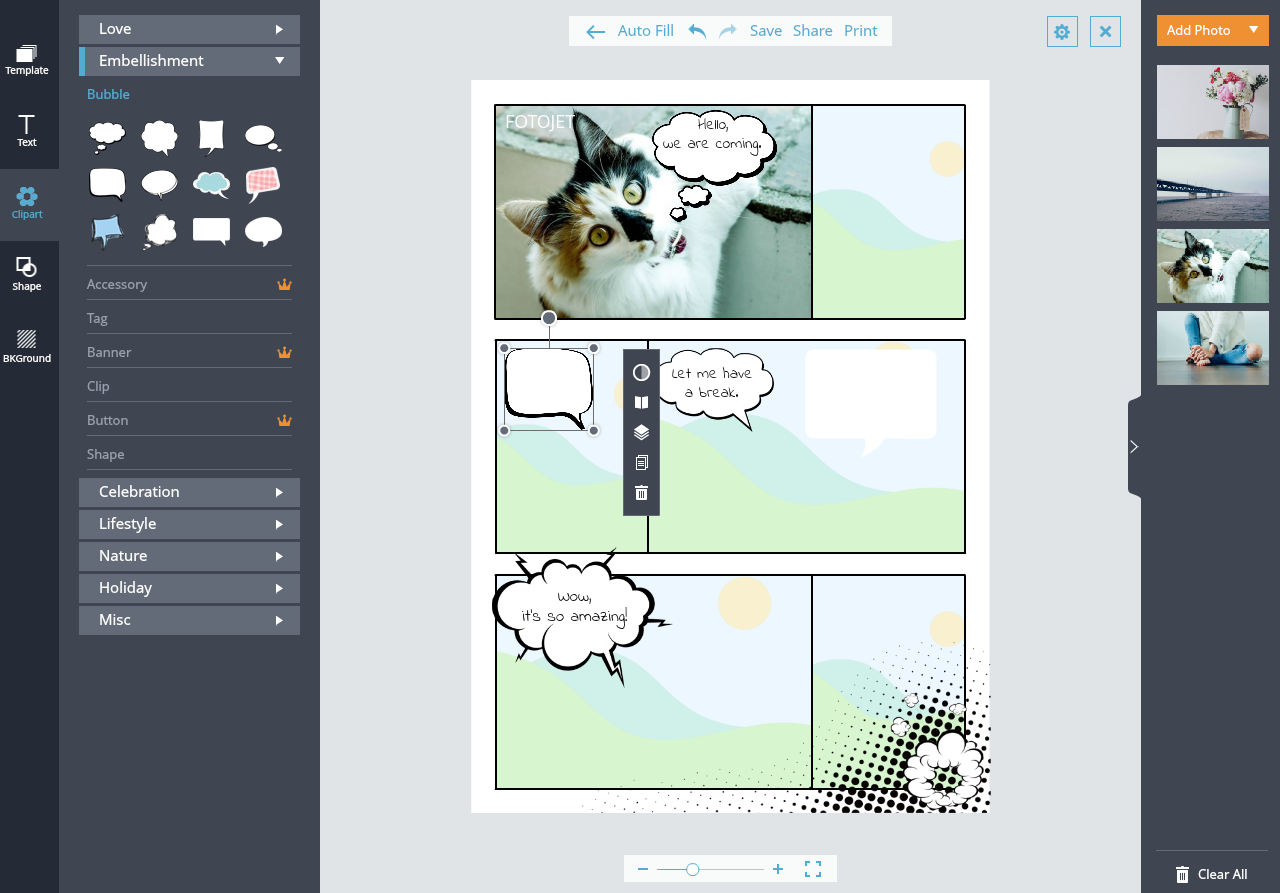The width and height of the screenshot is (1280, 893).
Task: Zoom out with the minus button
Action: click(643, 869)
